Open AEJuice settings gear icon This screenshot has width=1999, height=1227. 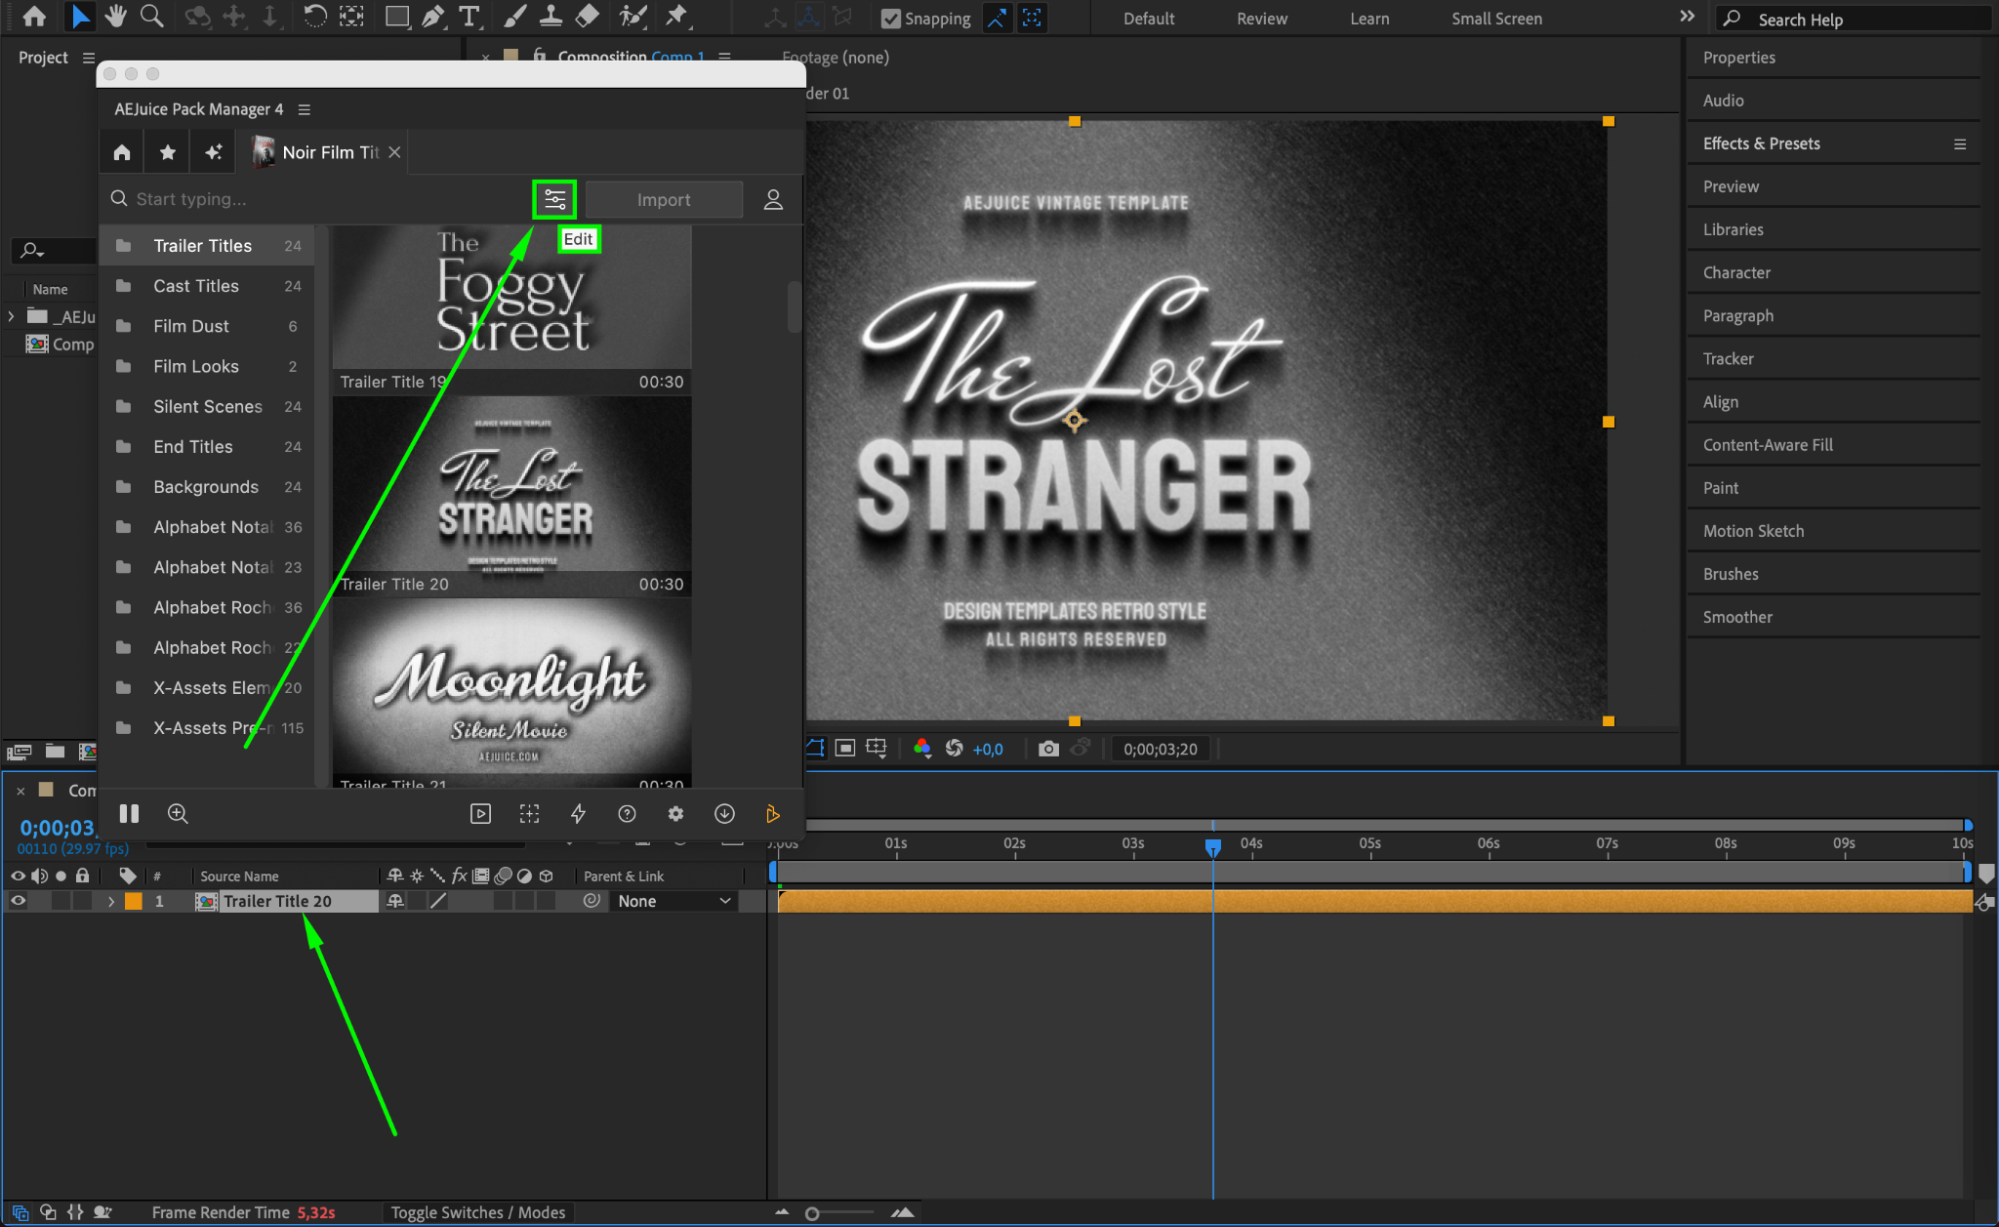[676, 814]
